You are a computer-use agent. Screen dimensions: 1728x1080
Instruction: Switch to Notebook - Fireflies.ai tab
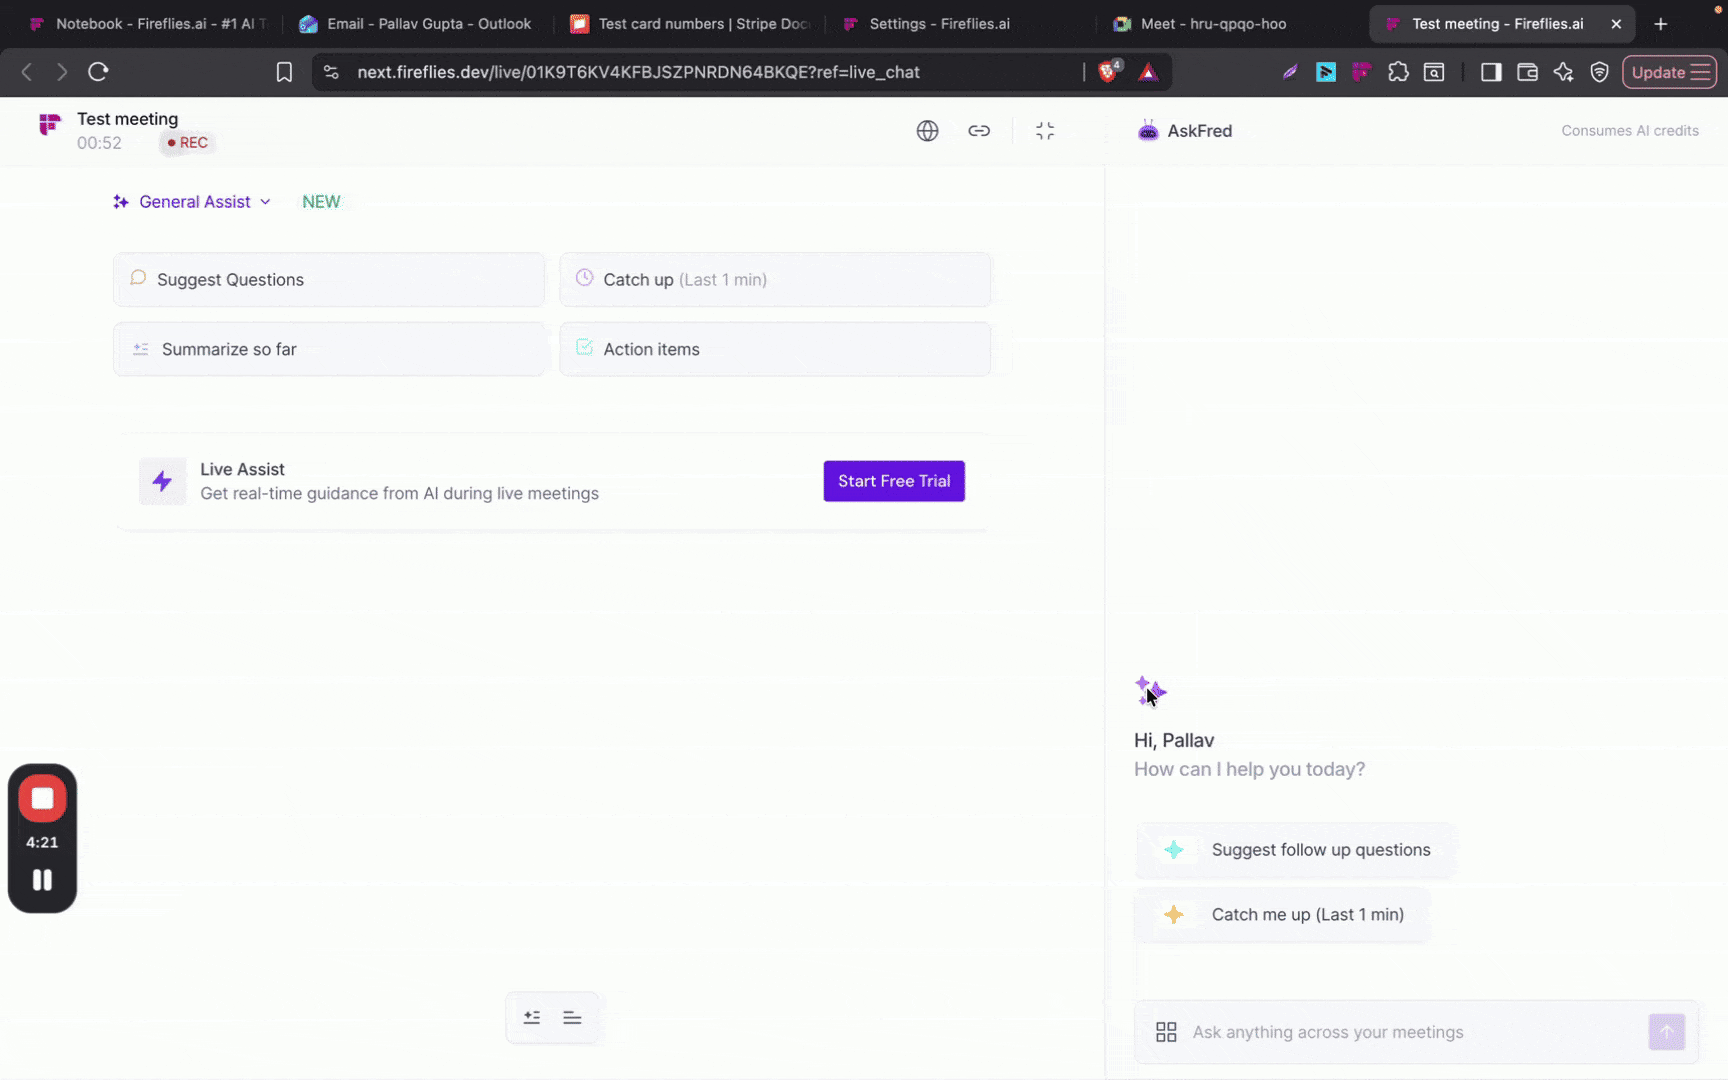[150, 24]
